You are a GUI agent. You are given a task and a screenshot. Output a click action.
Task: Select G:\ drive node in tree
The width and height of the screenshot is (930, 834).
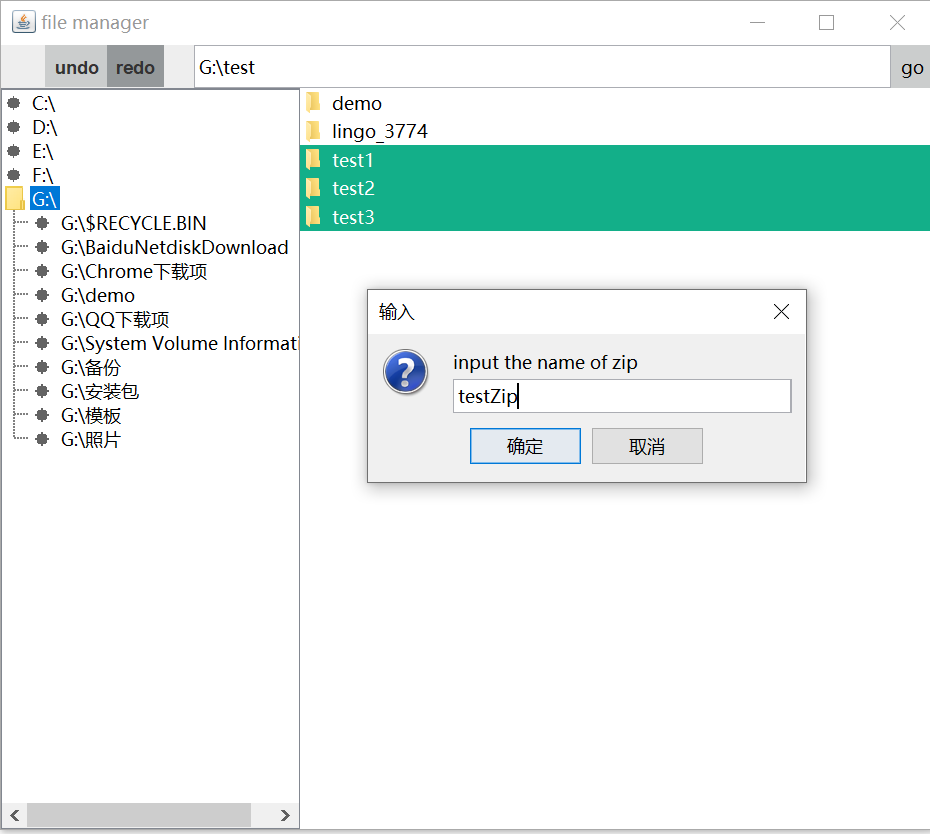point(44,199)
